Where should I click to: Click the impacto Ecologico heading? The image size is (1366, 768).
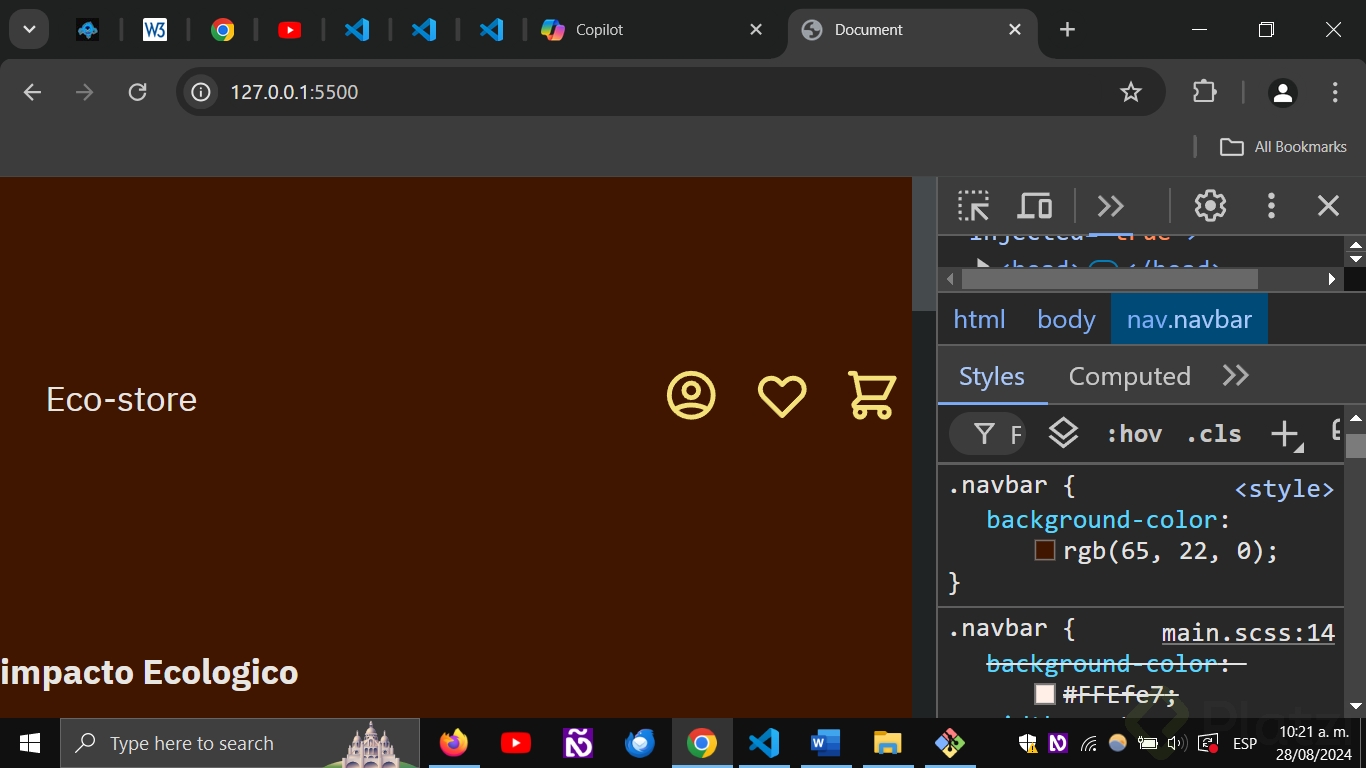pyautogui.click(x=149, y=672)
